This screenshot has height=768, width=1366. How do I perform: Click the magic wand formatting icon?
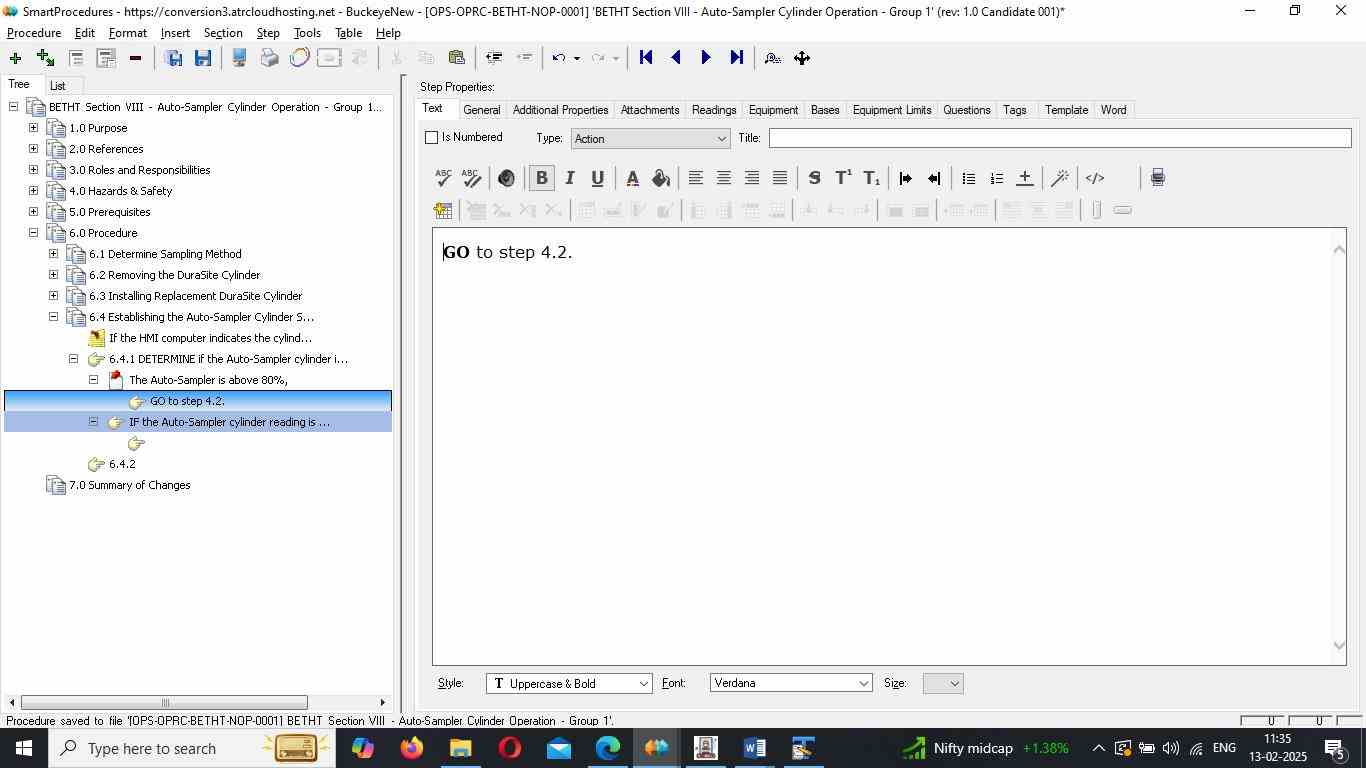(x=1060, y=178)
